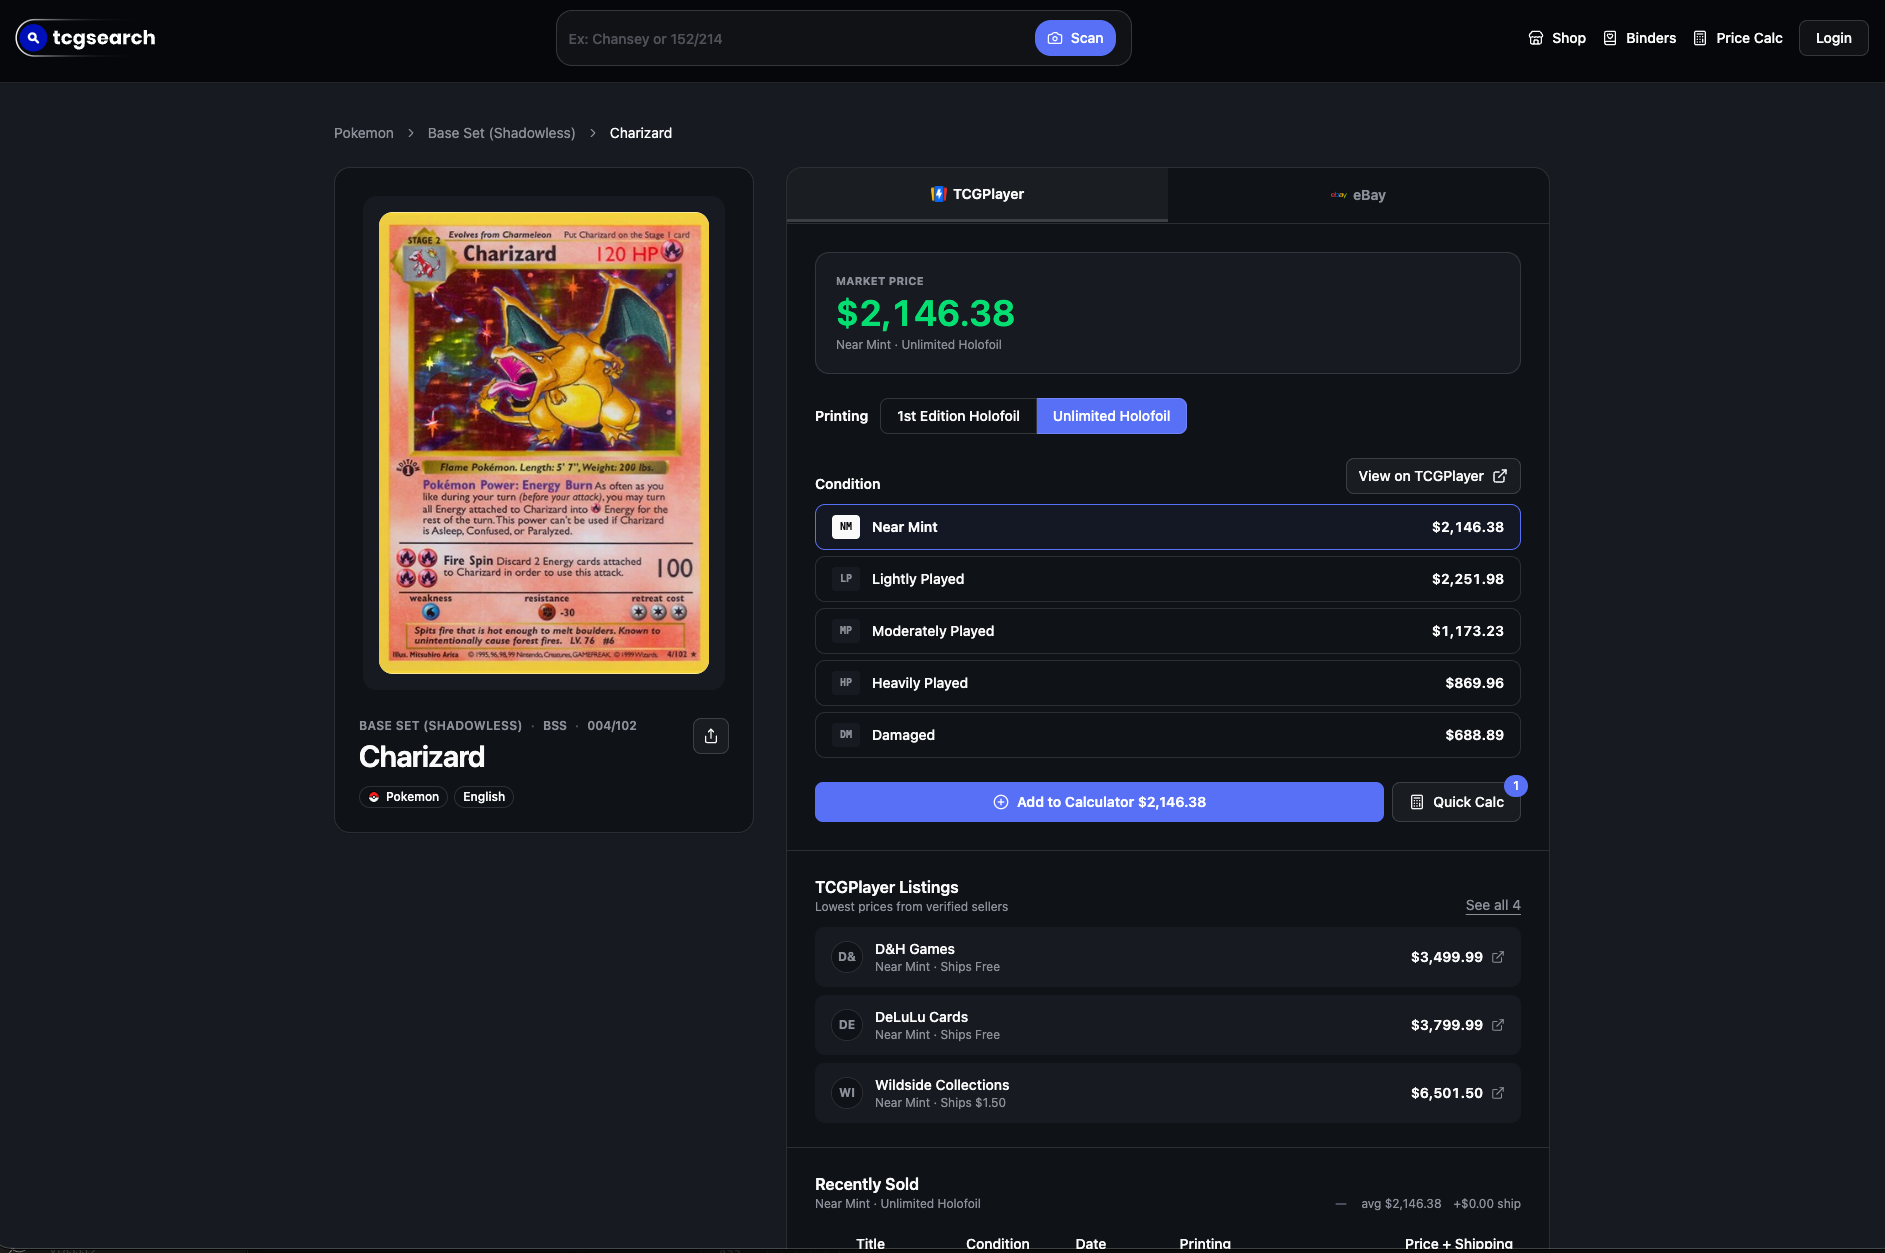1885x1253 pixels.
Task: Open View on TCGPlayer link
Action: [1433, 476]
